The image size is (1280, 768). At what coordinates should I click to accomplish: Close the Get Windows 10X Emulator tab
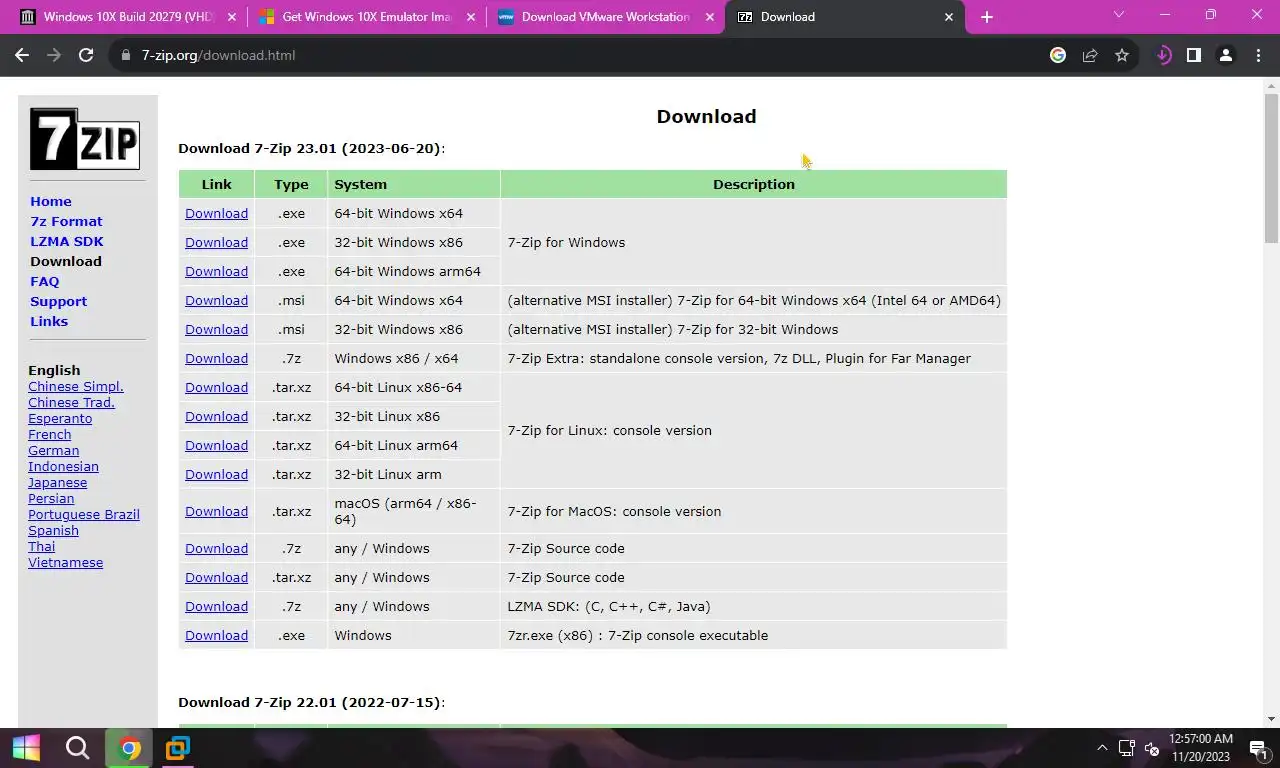tap(471, 17)
